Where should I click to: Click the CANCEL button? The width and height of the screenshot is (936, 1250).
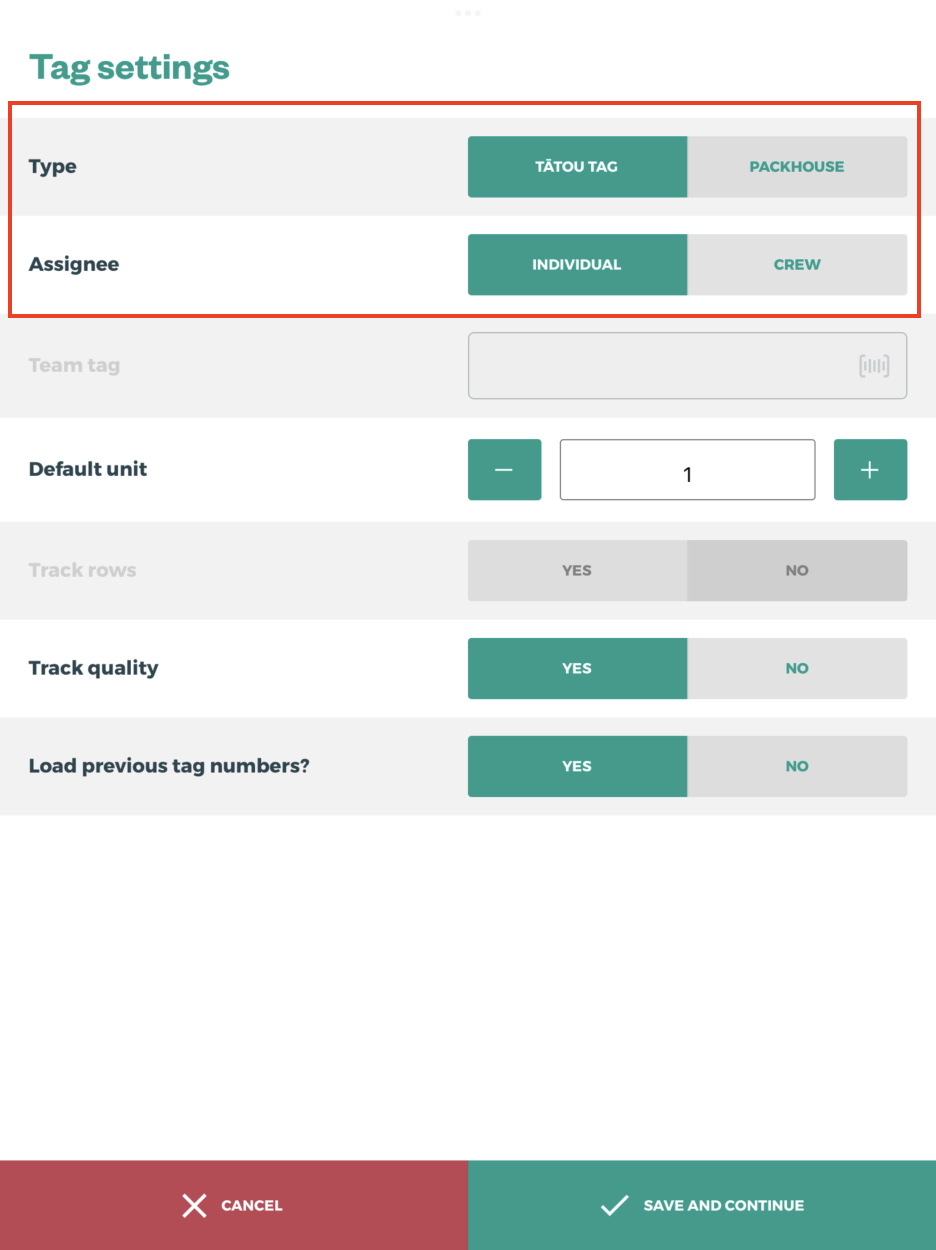click(234, 1205)
